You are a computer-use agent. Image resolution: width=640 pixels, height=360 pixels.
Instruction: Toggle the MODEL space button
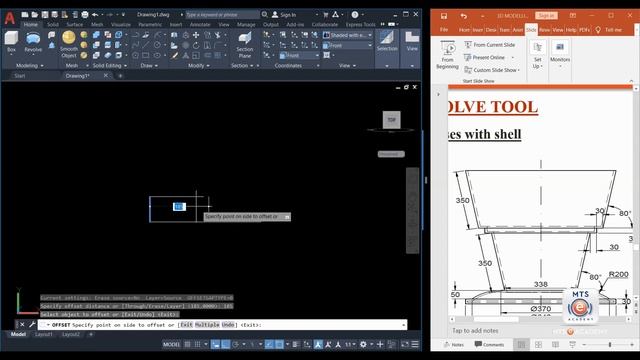[x=171, y=344]
